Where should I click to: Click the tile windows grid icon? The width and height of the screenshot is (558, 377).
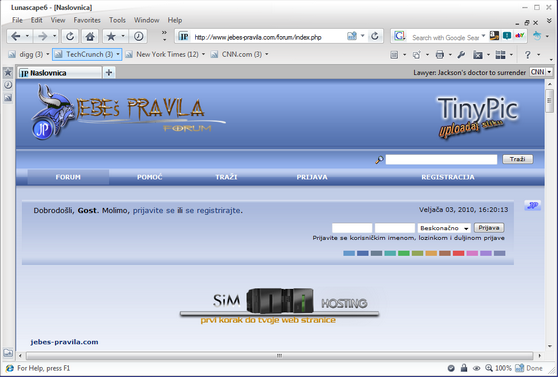(500, 55)
